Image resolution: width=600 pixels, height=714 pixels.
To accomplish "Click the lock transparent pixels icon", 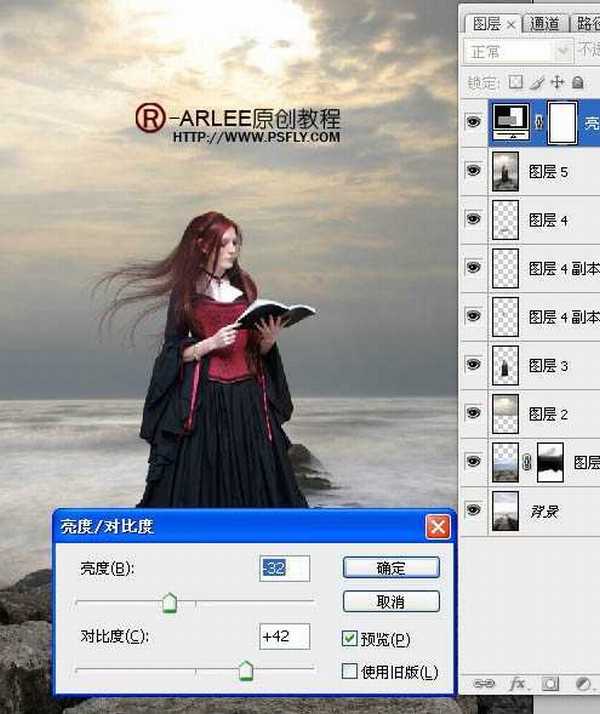I will 517,81.
